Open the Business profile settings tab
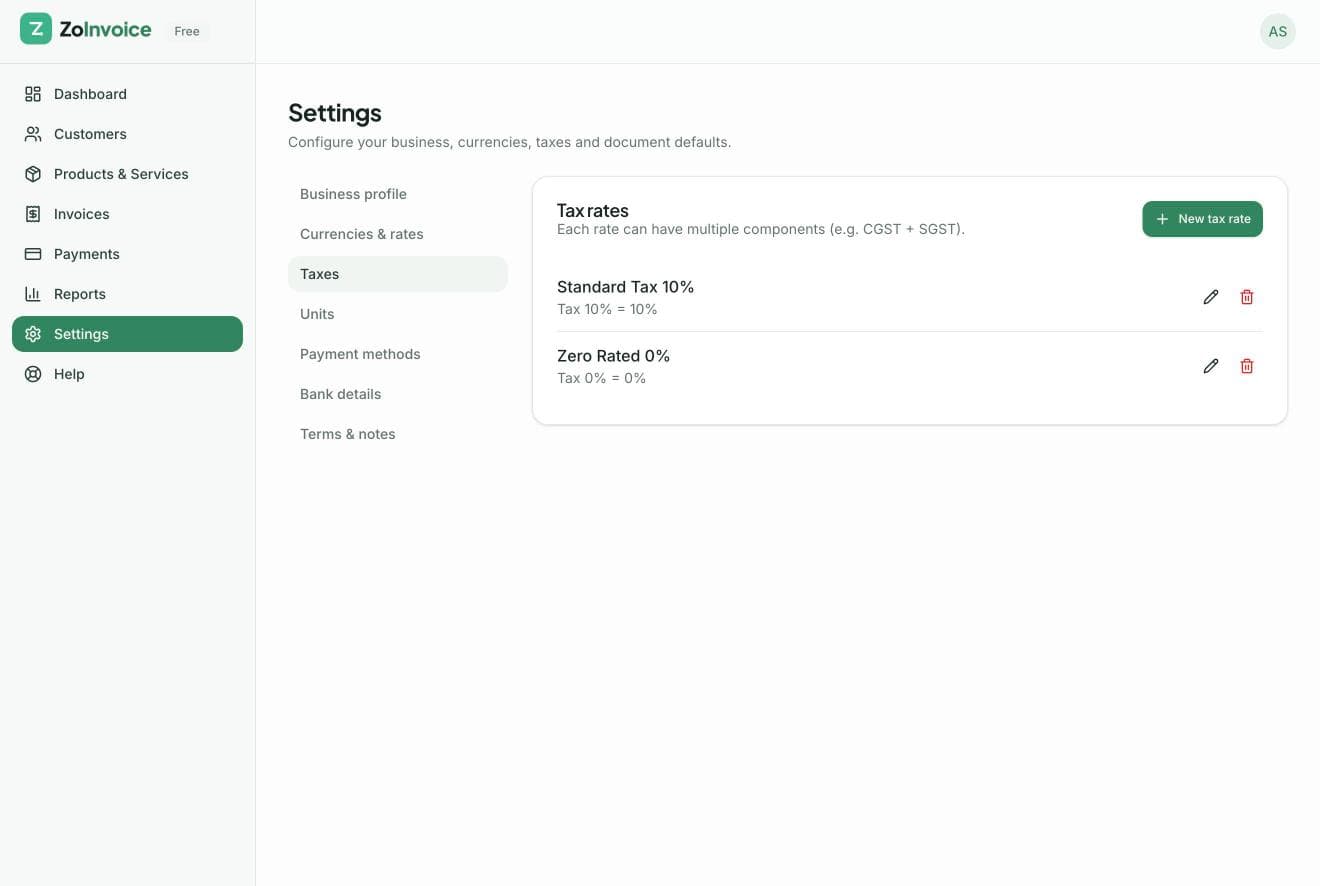The width and height of the screenshot is (1320, 886). [398, 194]
